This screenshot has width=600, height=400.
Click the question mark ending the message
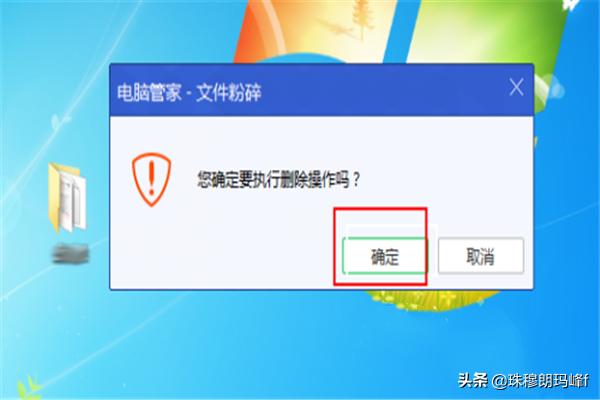click(356, 179)
